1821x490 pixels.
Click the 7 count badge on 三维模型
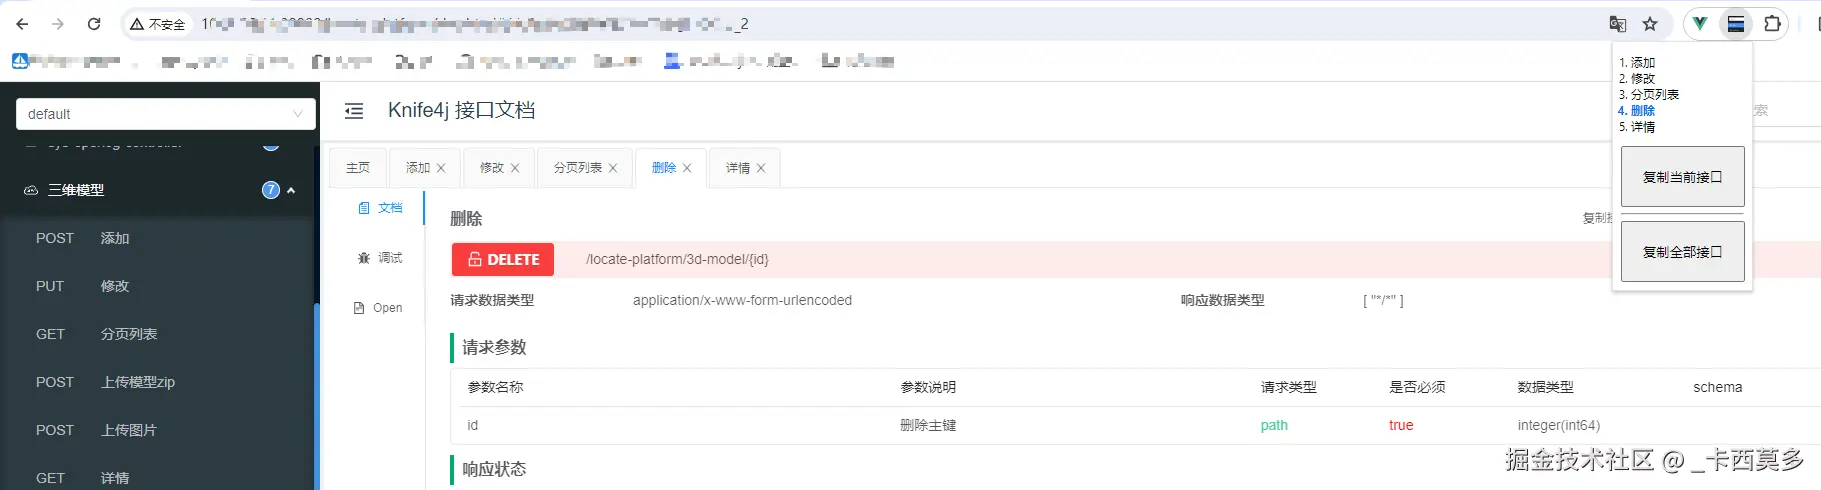(x=270, y=190)
